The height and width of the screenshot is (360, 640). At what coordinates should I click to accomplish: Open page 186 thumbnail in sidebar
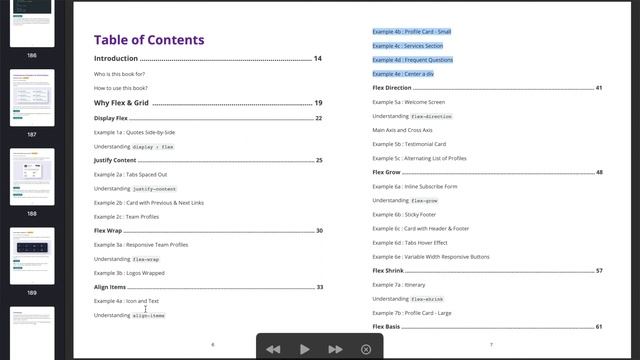[x=32, y=23]
